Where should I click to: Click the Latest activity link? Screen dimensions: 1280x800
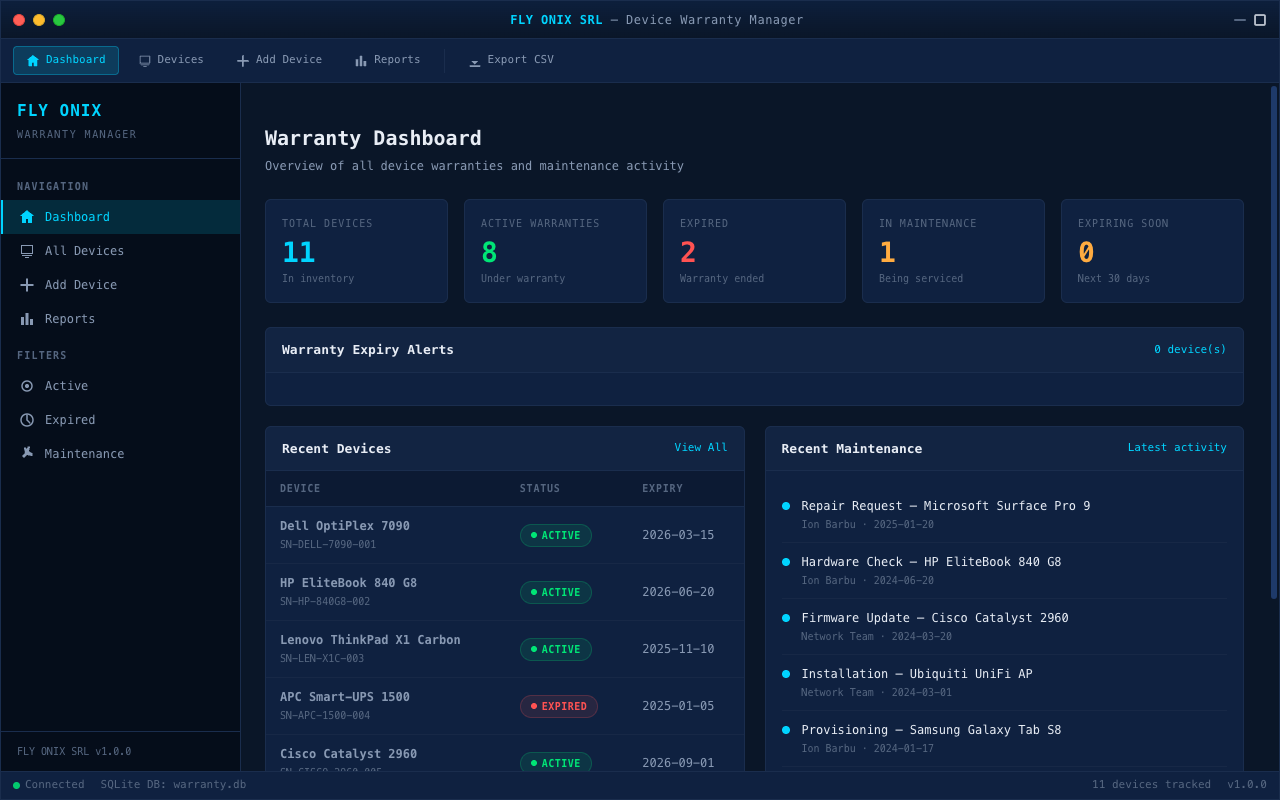pos(1177,447)
